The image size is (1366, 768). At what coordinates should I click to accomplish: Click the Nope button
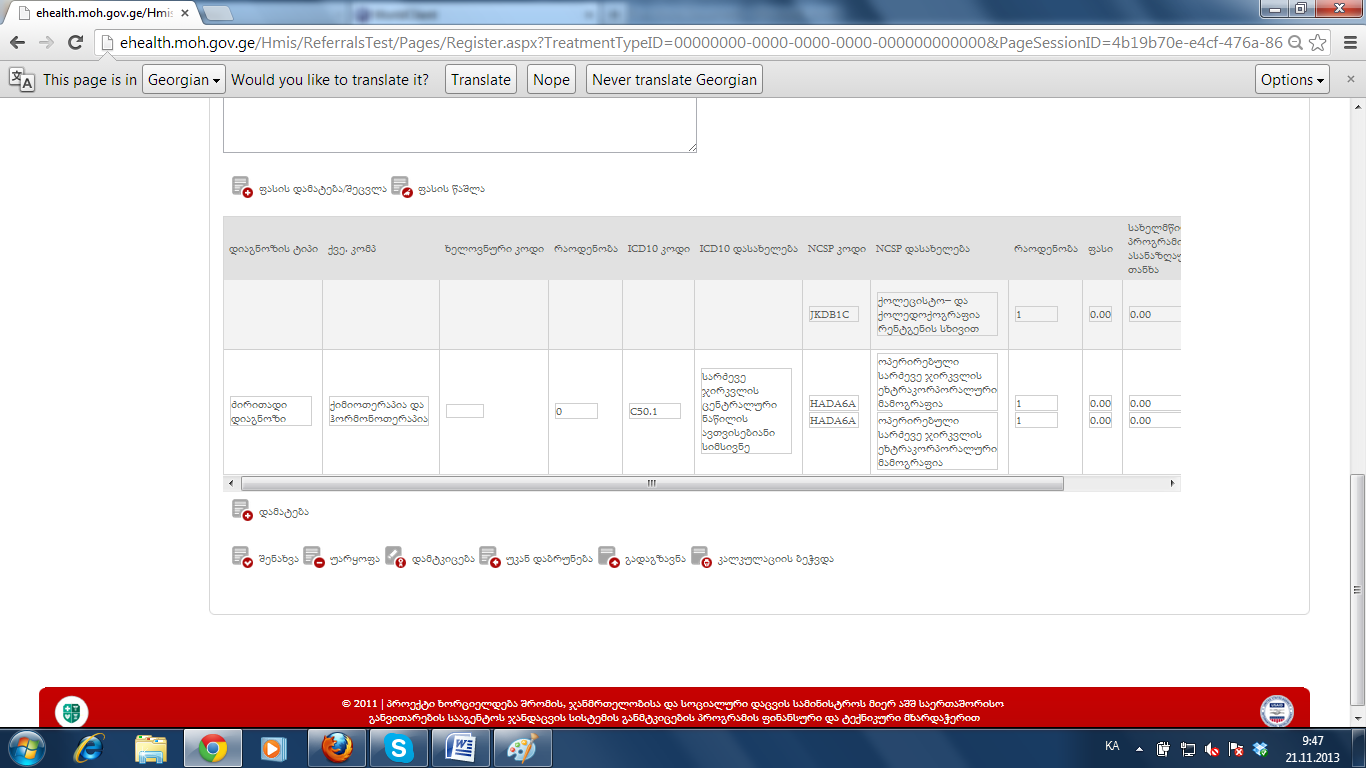tap(551, 80)
